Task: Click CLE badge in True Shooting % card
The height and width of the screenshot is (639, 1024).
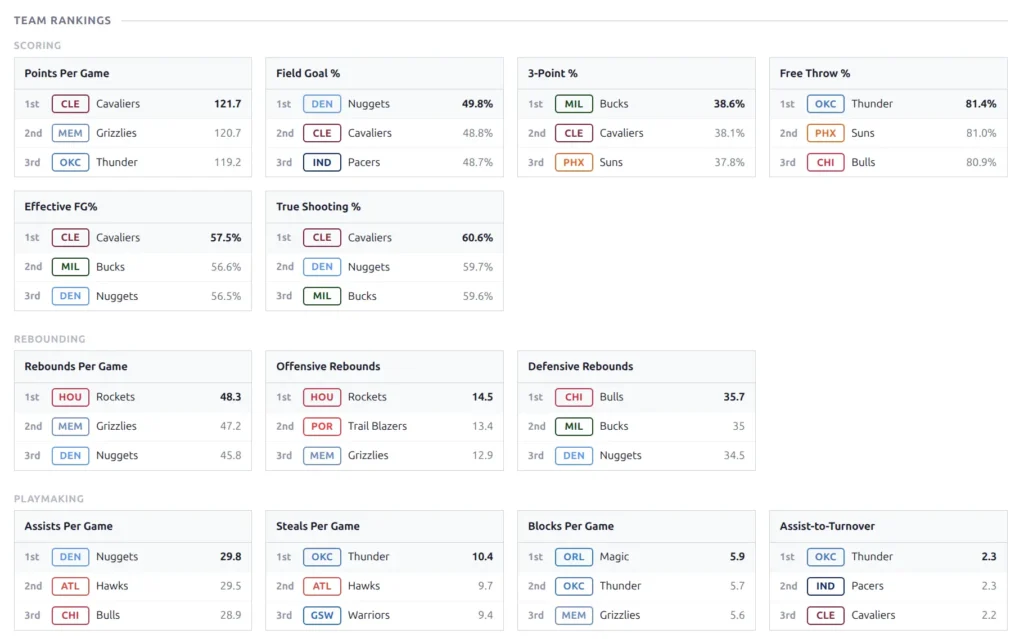Action: (x=322, y=238)
